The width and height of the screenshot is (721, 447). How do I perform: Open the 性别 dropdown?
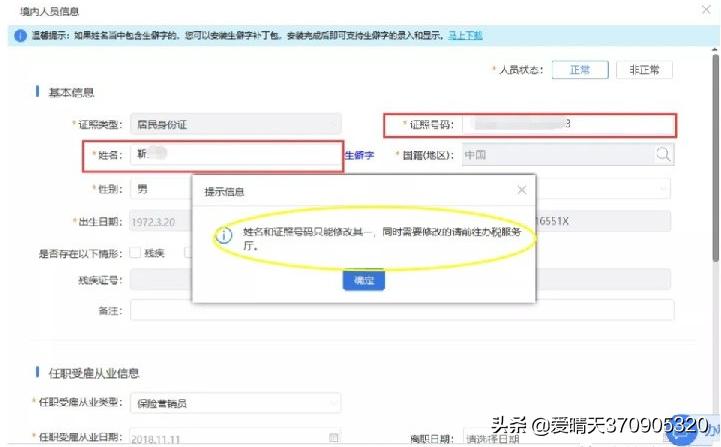[161, 189]
